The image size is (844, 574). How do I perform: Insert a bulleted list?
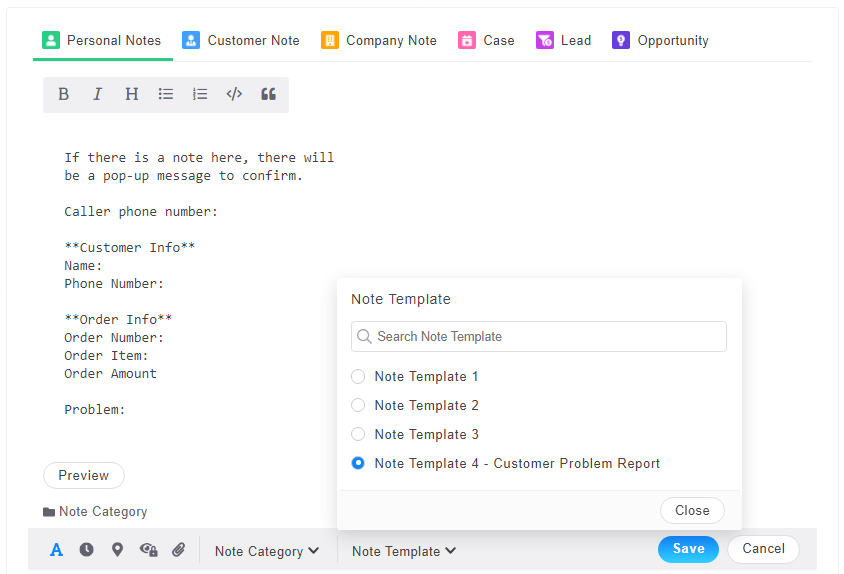pos(166,94)
